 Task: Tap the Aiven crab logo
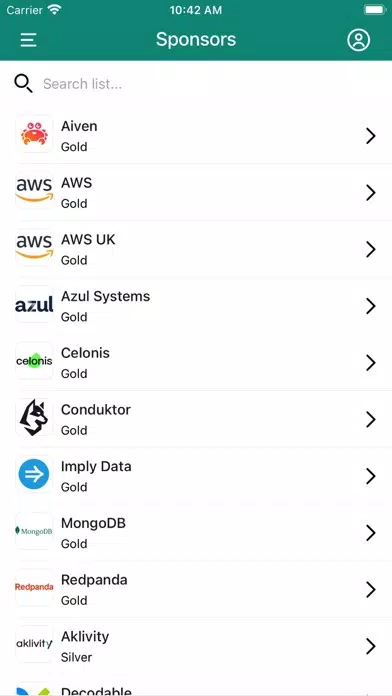pyautogui.click(x=34, y=134)
